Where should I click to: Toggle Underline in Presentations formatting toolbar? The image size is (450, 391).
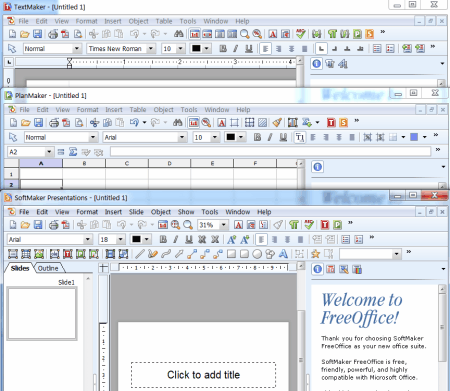tap(189, 239)
